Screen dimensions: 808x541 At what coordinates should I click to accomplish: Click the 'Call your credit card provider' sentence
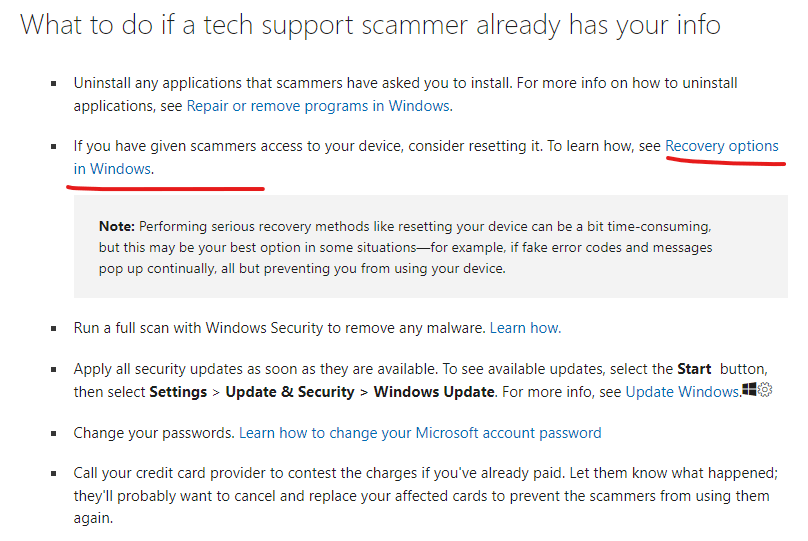tap(426, 495)
